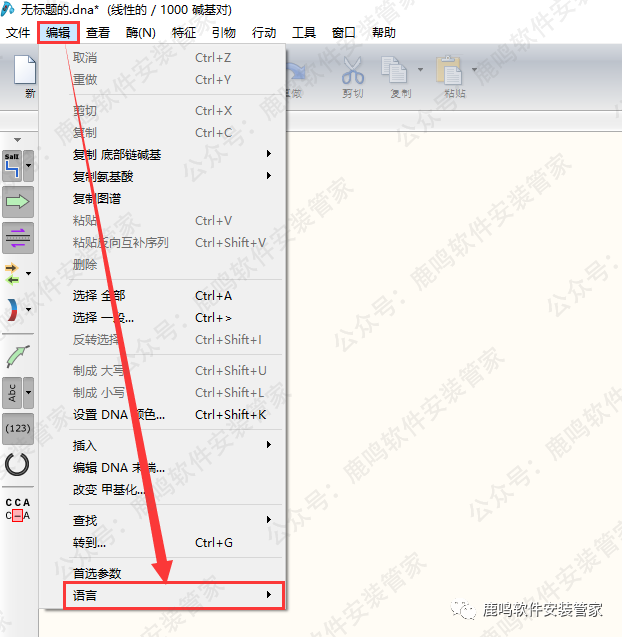Open the 帮助 menu
622x637 pixels.
pyautogui.click(x=384, y=32)
